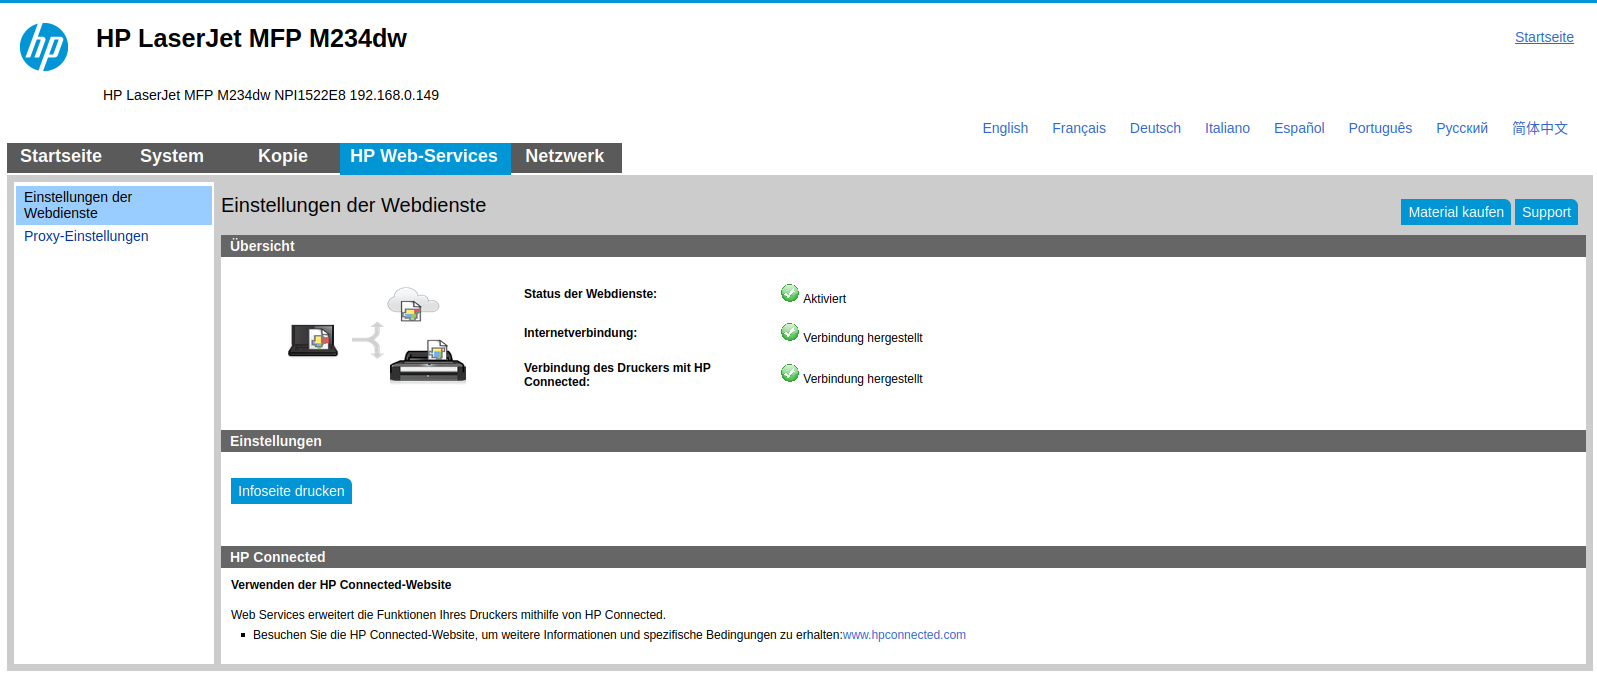The image size is (1597, 677).
Task: Click the green check icon beside Aktiviert
Action: point(790,293)
